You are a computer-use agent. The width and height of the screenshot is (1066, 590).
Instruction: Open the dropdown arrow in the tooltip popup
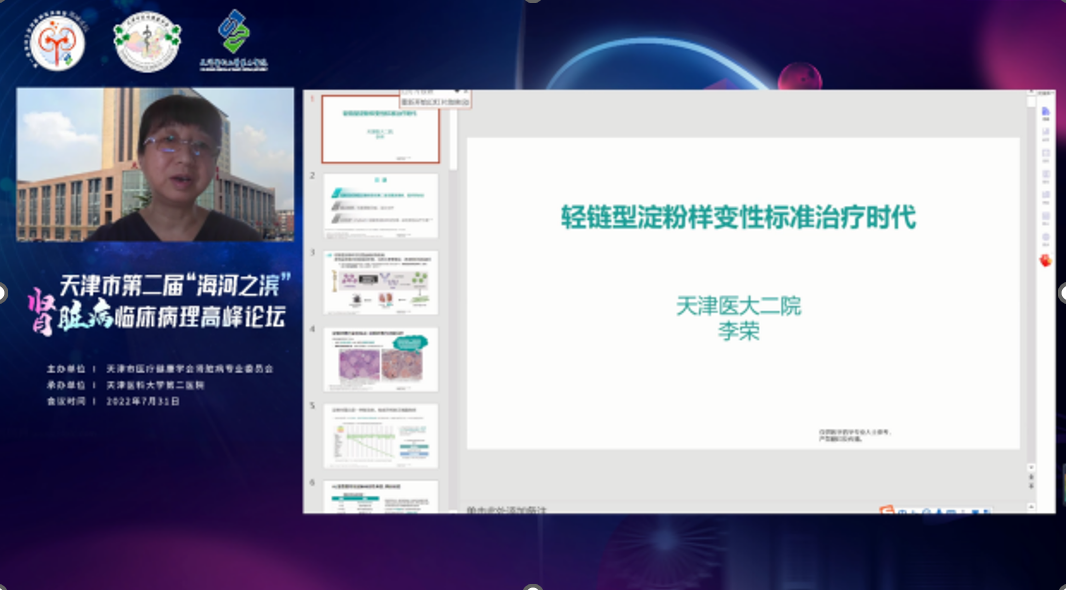point(457,91)
